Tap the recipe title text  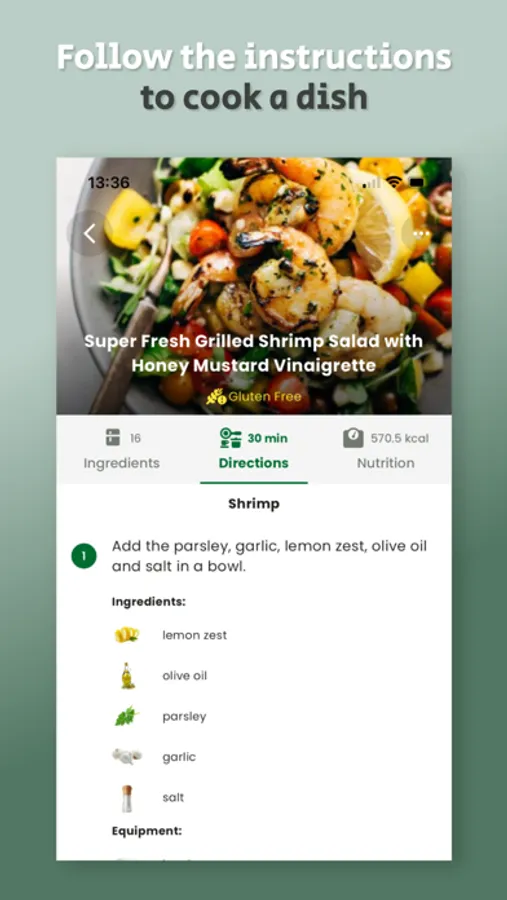[x=254, y=353]
